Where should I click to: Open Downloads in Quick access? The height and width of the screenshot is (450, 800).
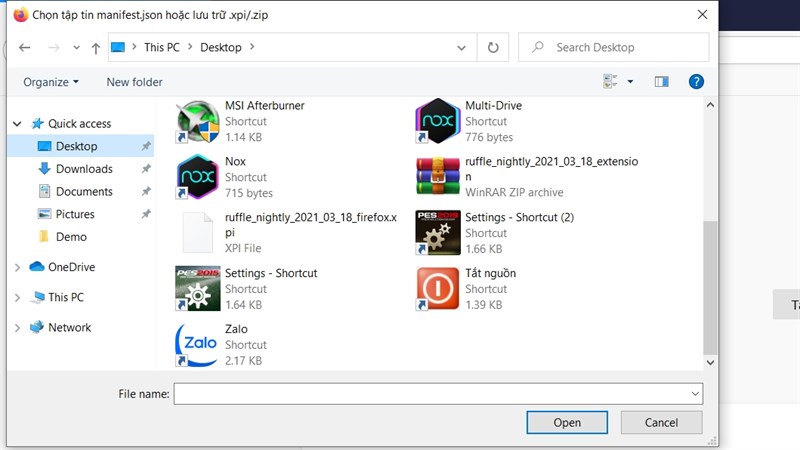[83, 169]
